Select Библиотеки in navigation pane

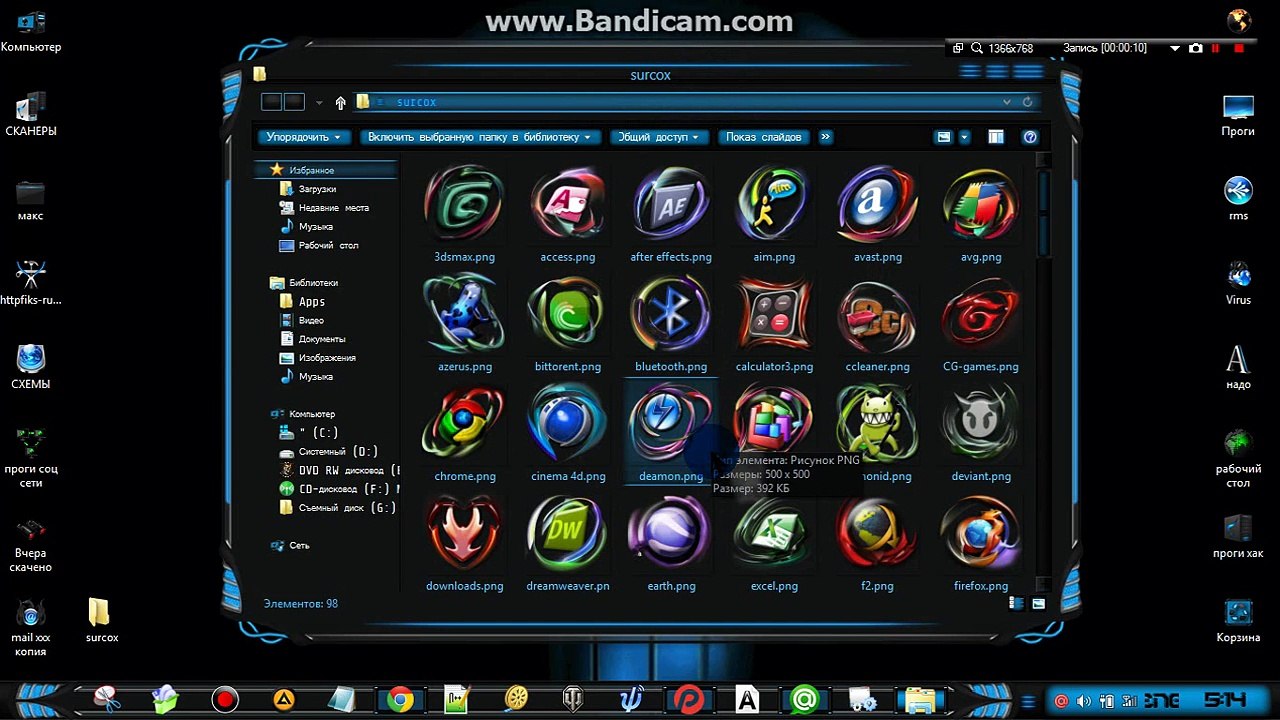pos(313,283)
